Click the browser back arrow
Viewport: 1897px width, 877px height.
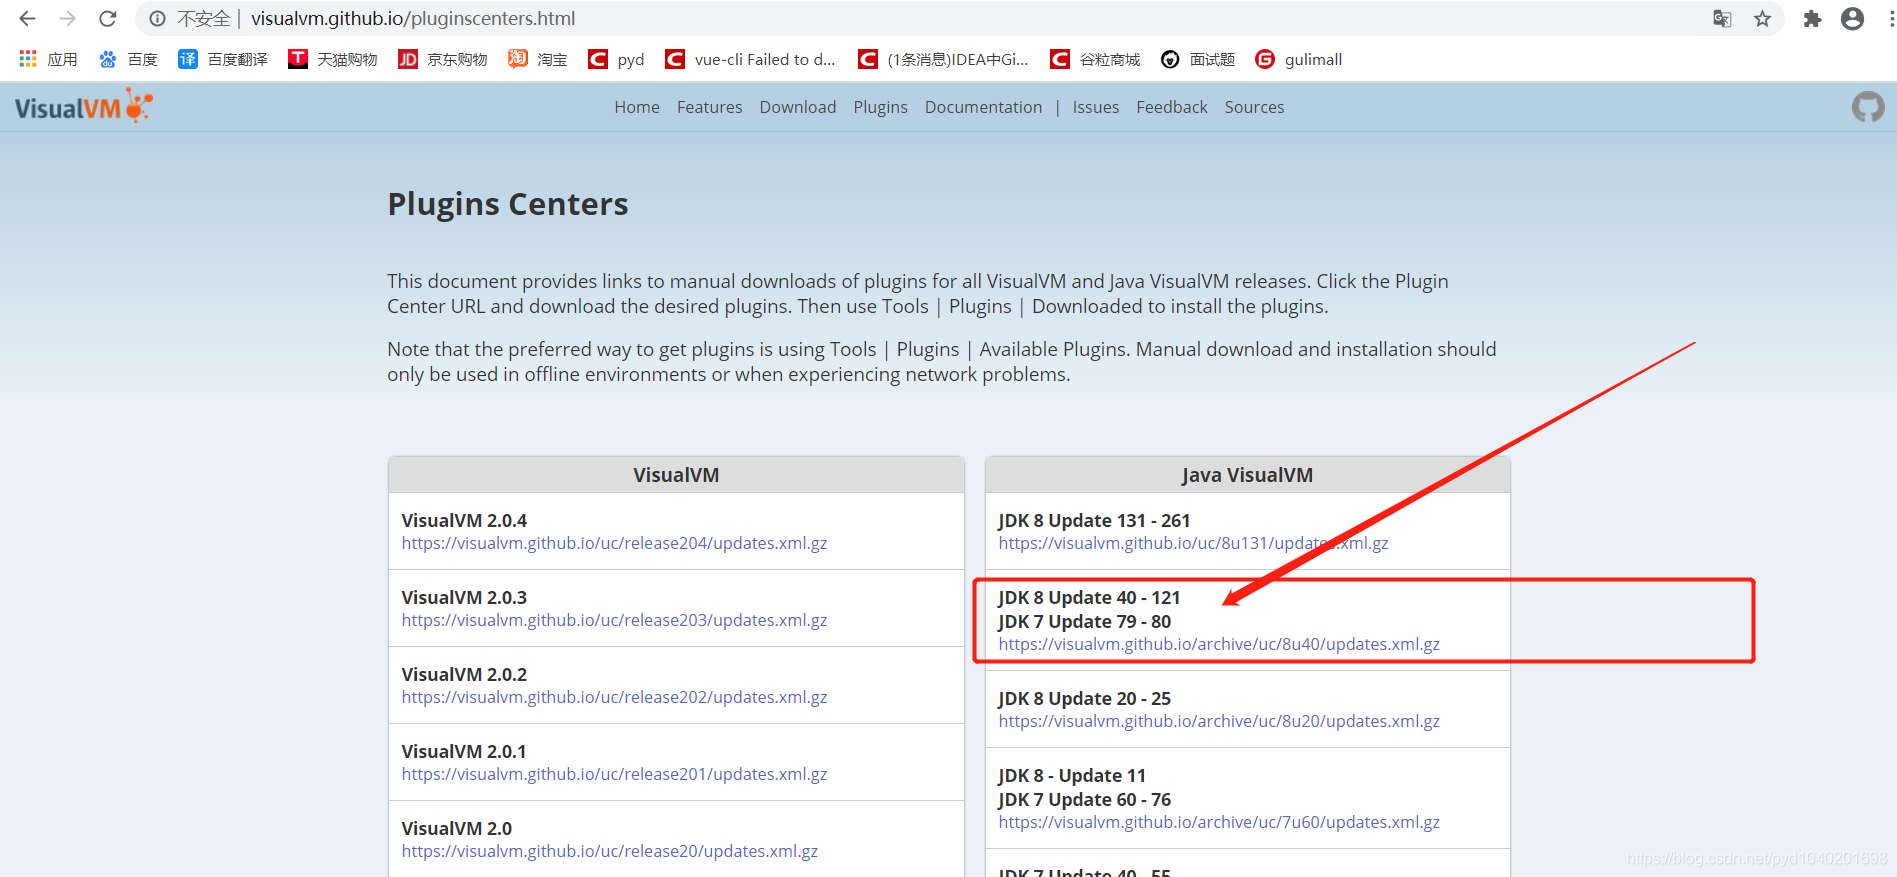point(27,19)
